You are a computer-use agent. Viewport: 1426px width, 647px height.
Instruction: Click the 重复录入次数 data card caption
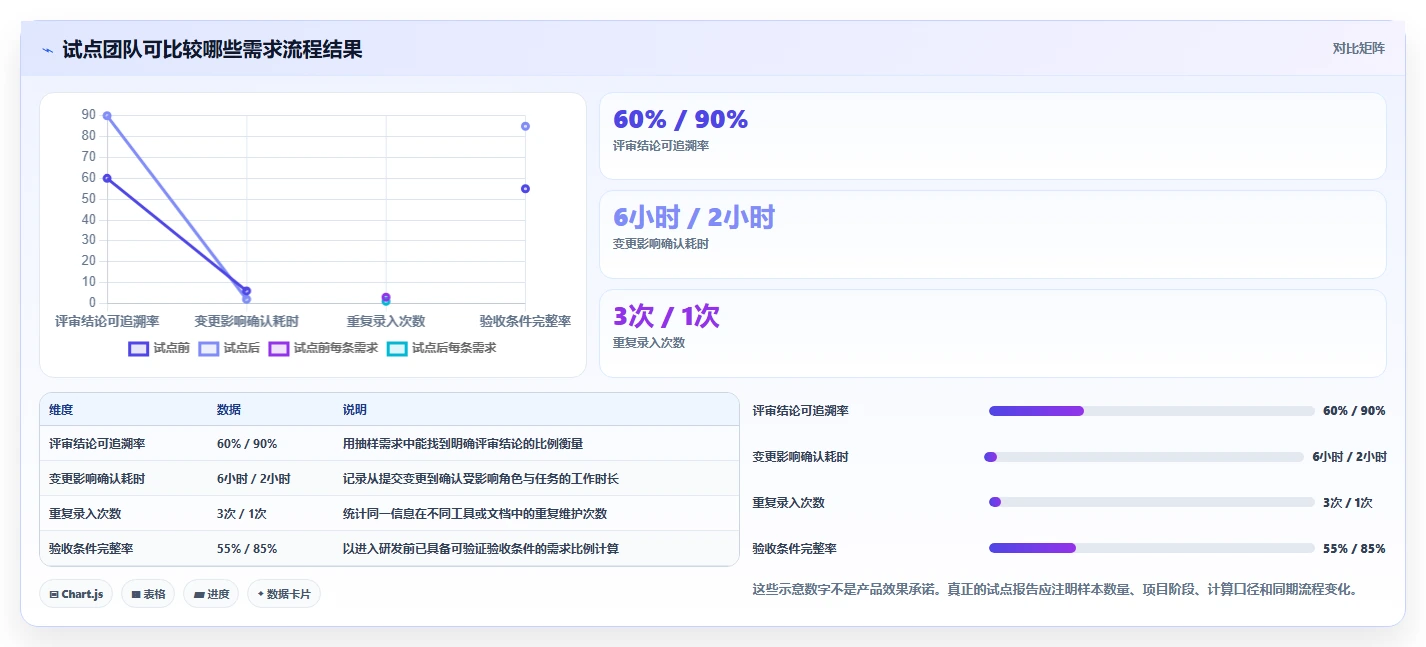point(649,342)
